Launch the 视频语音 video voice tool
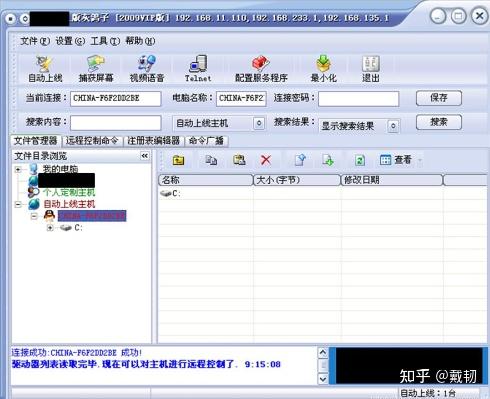Screen dimensions: 490x399 pos(147,69)
